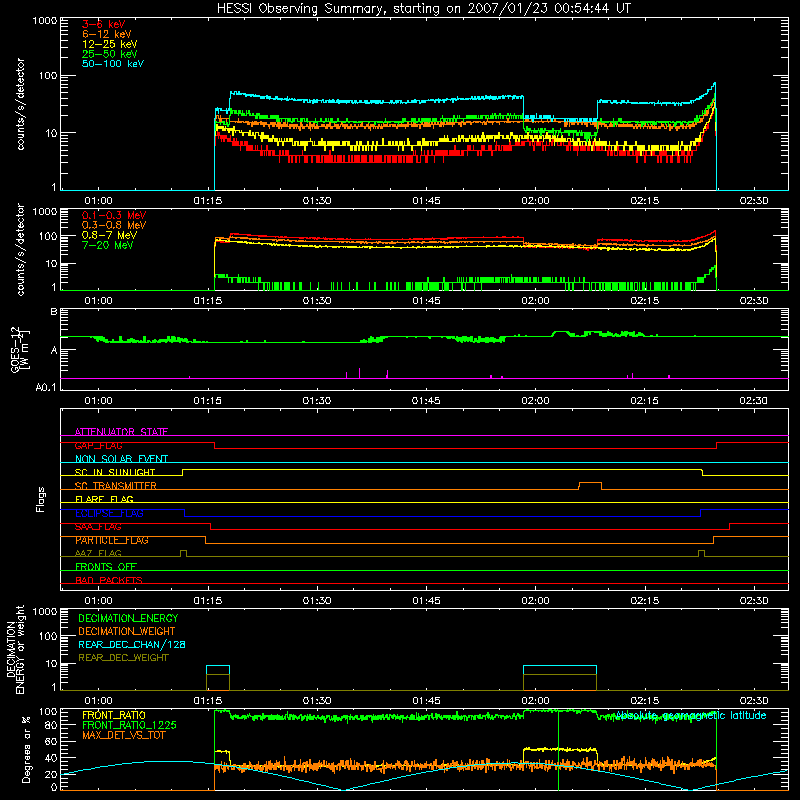
Task: Click the yellow '12-25 keV' legend entry
Action: 110,44
